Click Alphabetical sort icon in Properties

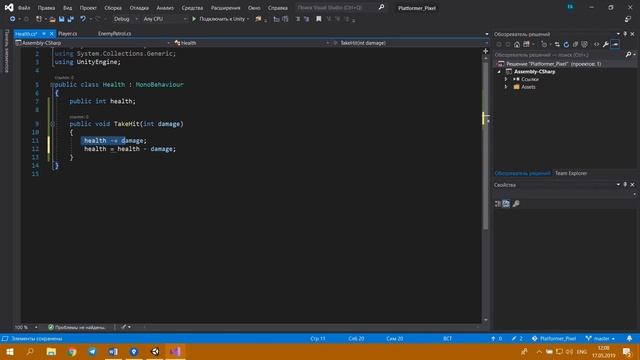(506, 204)
